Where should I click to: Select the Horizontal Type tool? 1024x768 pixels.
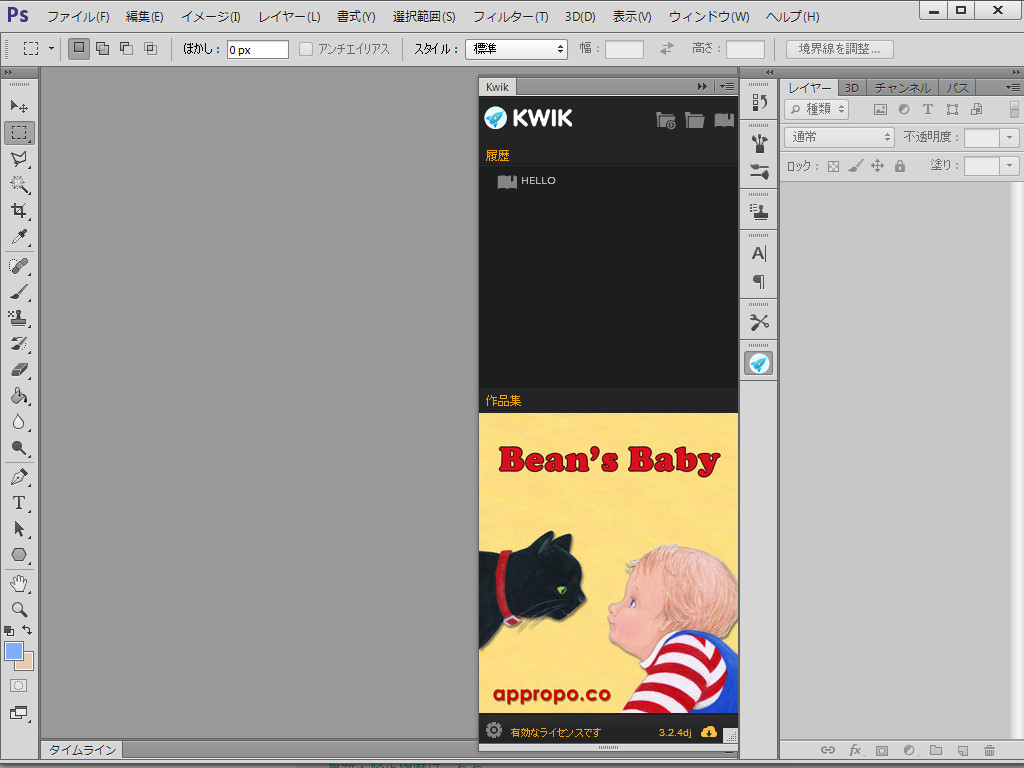(x=19, y=503)
